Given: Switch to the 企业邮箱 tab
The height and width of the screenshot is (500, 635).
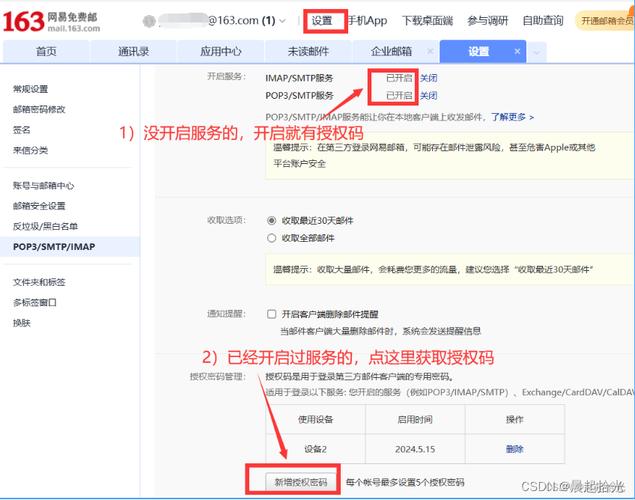Looking at the screenshot, I should click(391, 51).
